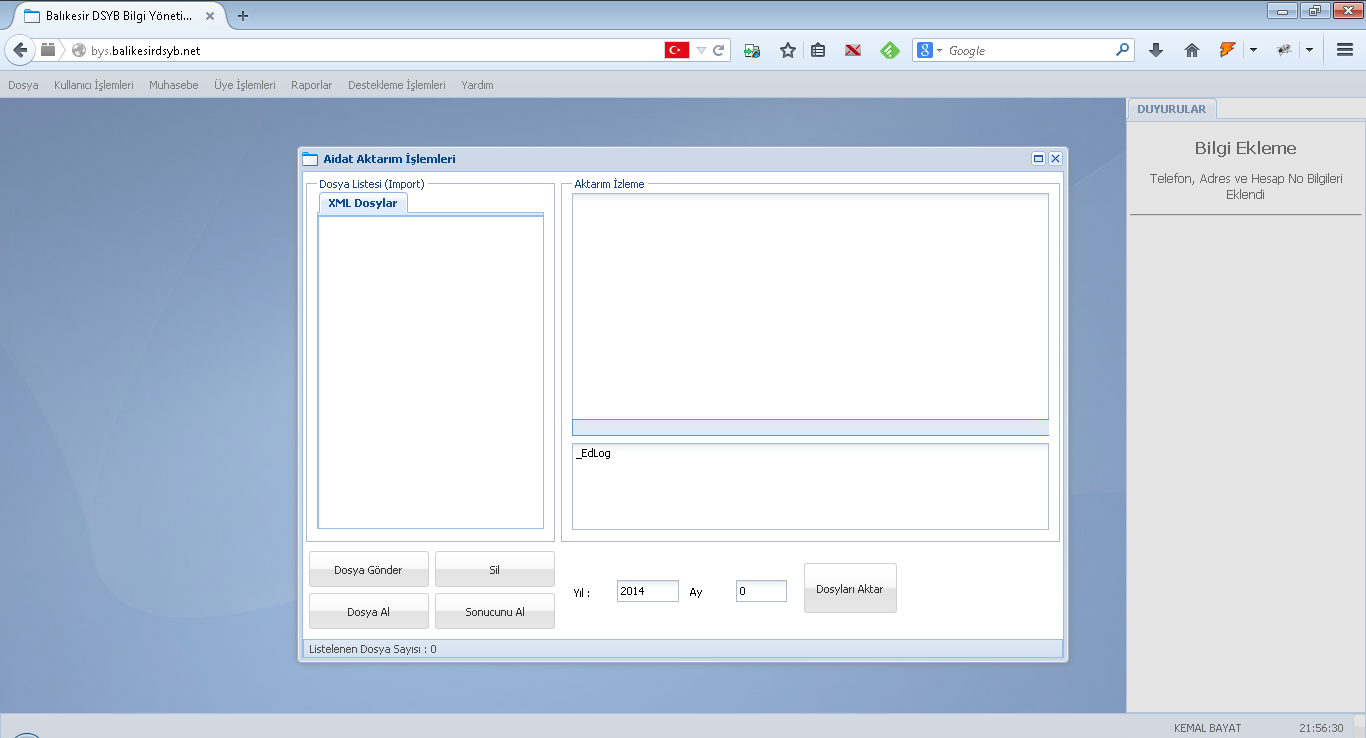Expand the address bar history dropdown arrow
Image resolution: width=1366 pixels, height=738 pixels.
[701, 50]
